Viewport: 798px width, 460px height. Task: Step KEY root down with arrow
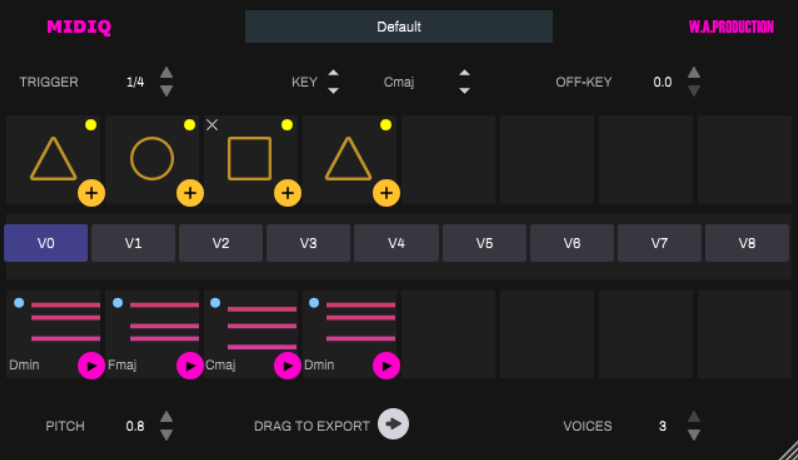pos(333,91)
